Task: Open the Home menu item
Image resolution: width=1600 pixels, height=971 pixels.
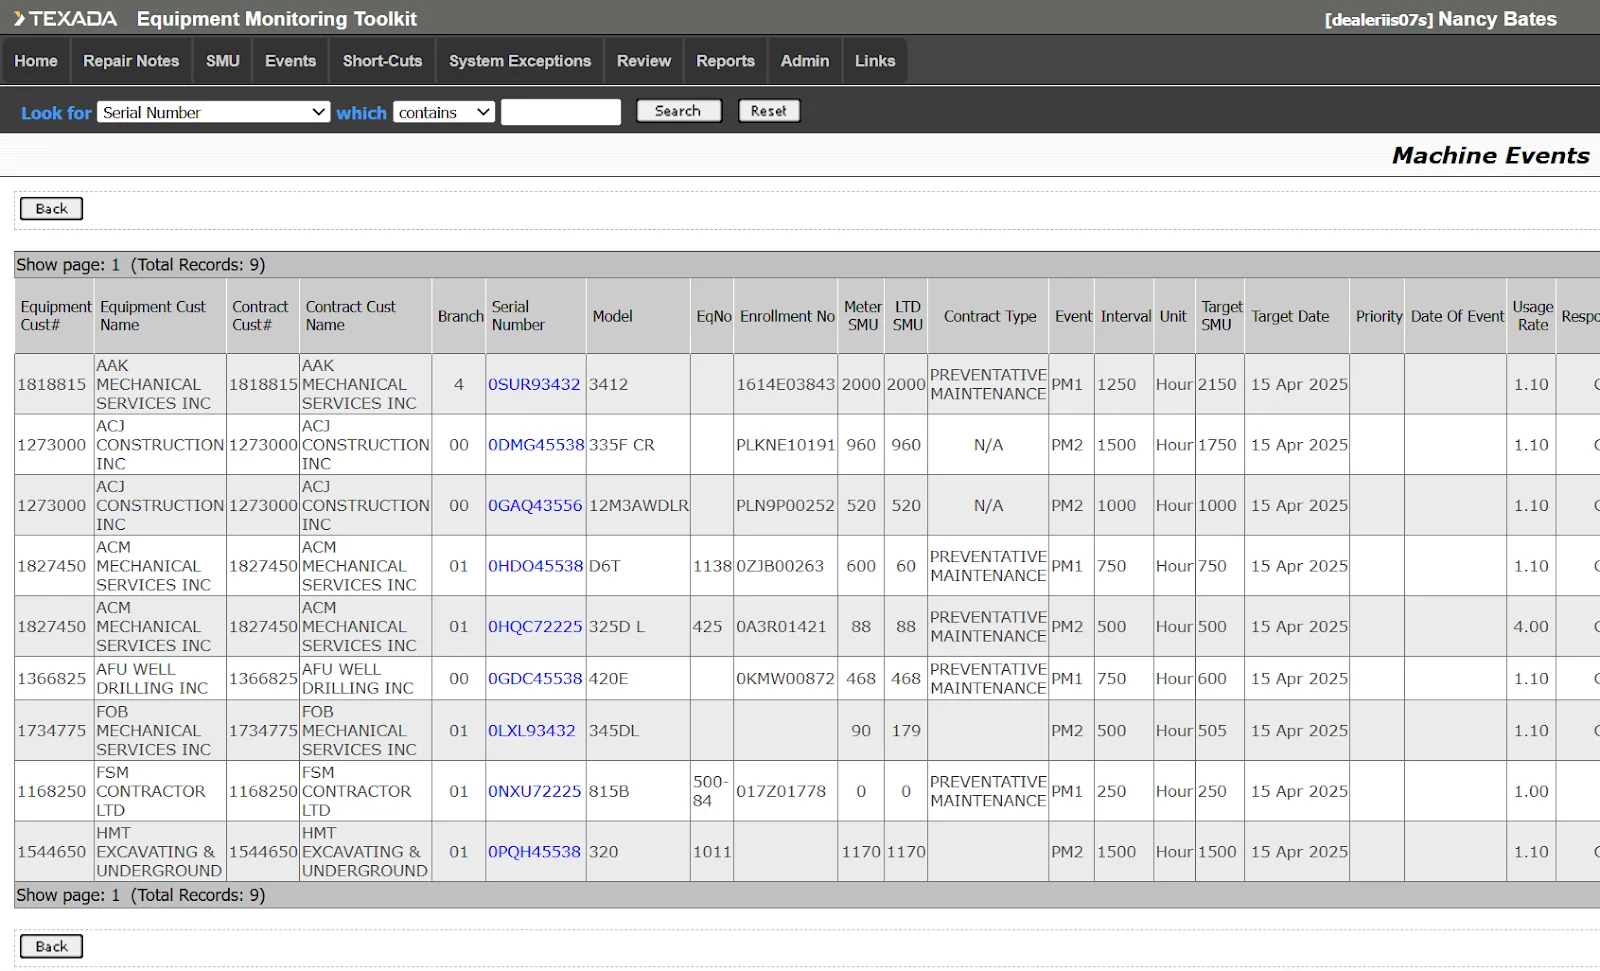Action: (x=36, y=61)
